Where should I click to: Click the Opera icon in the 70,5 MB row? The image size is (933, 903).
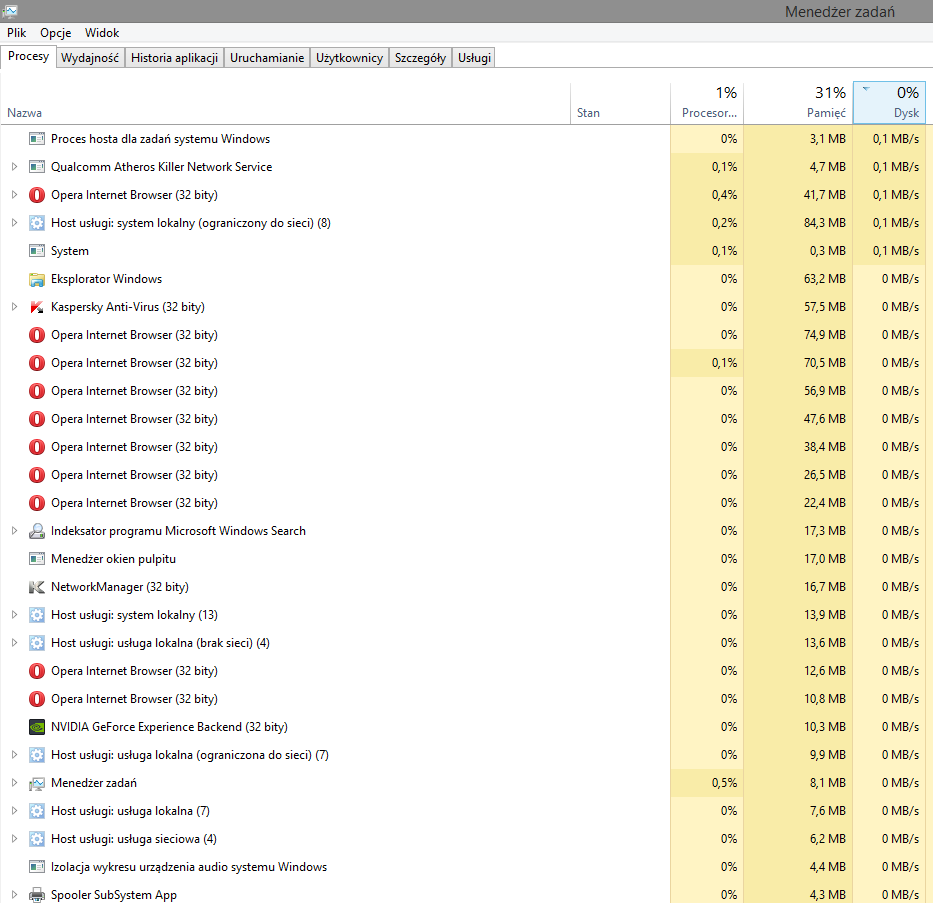(x=37, y=363)
